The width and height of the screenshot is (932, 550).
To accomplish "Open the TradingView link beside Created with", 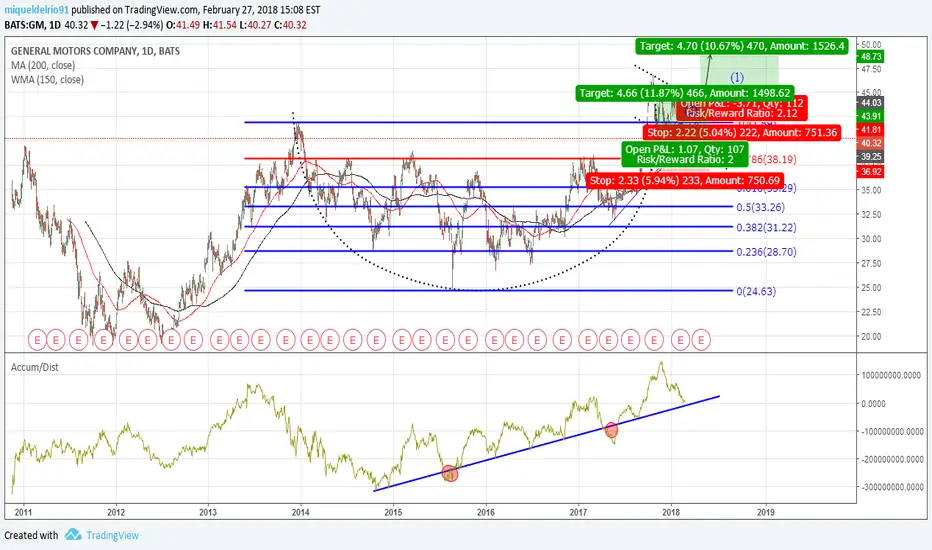I will (112, 535).
